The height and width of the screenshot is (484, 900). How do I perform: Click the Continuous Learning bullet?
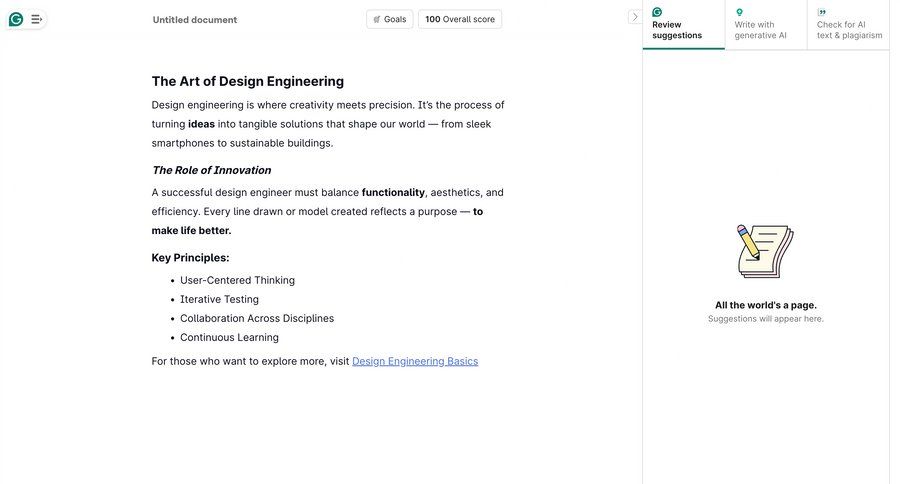click(230, 337)
